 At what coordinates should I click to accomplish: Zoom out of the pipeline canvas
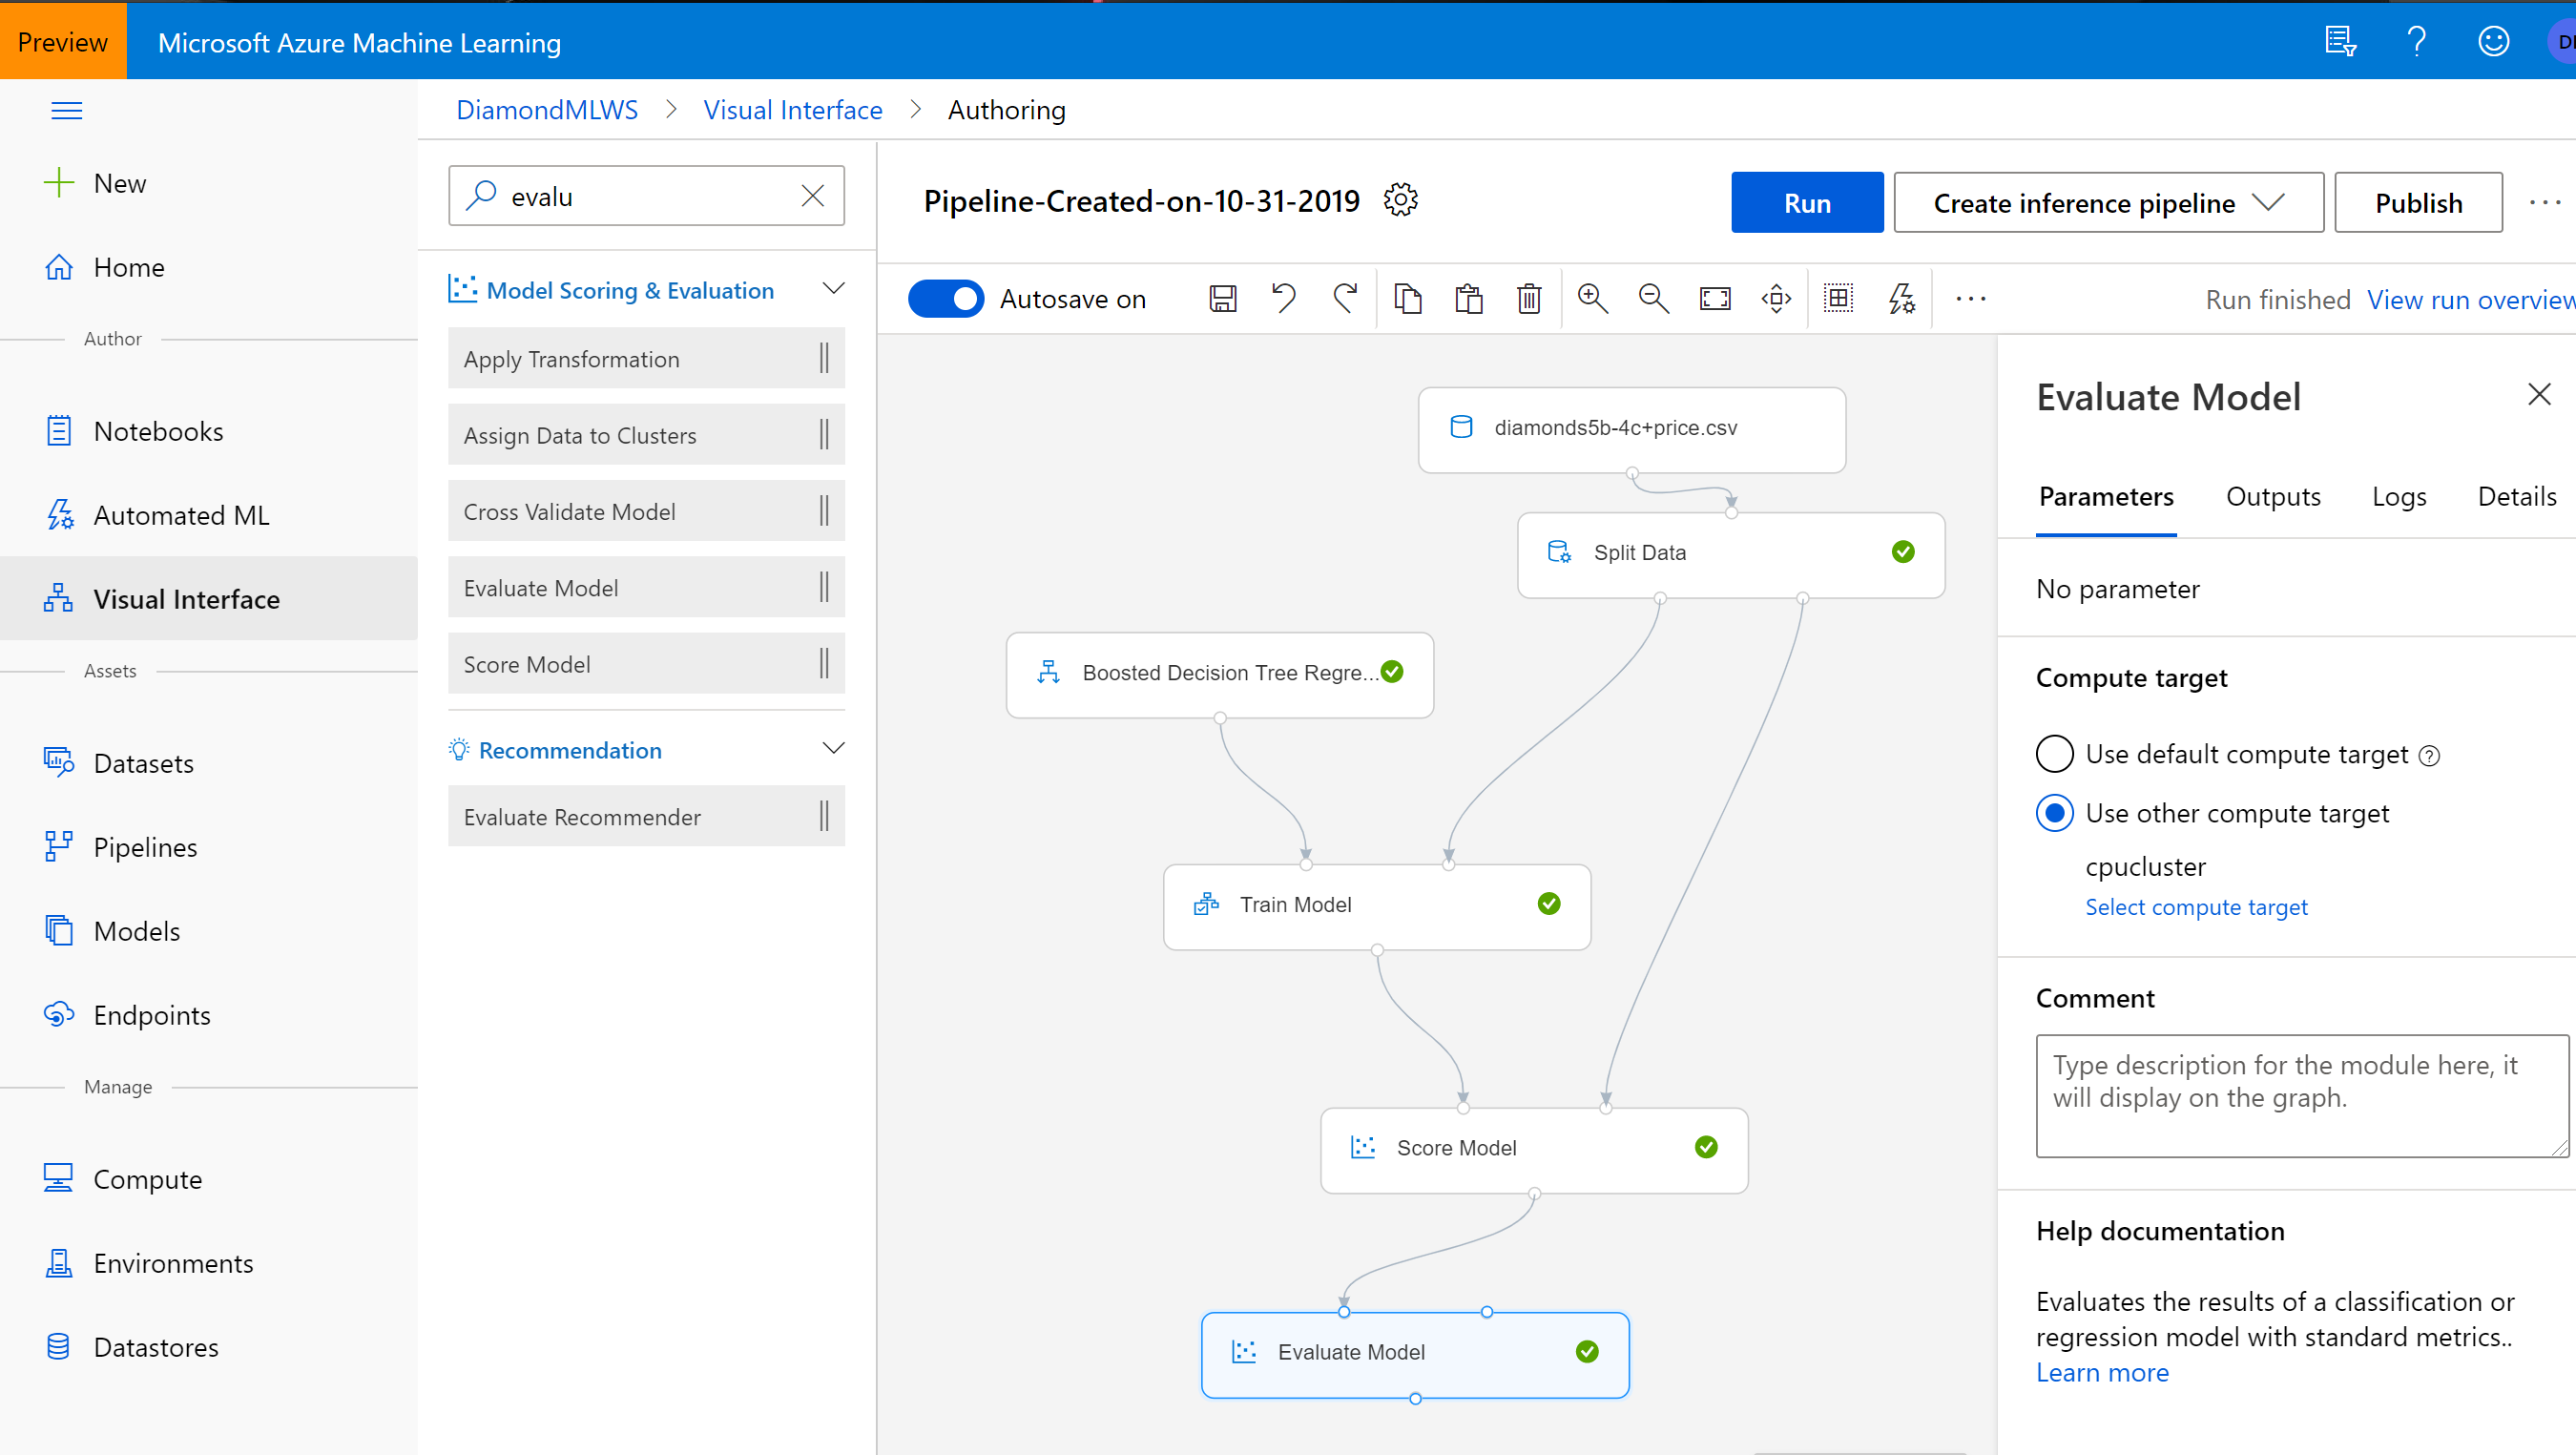click(1652, 298)
